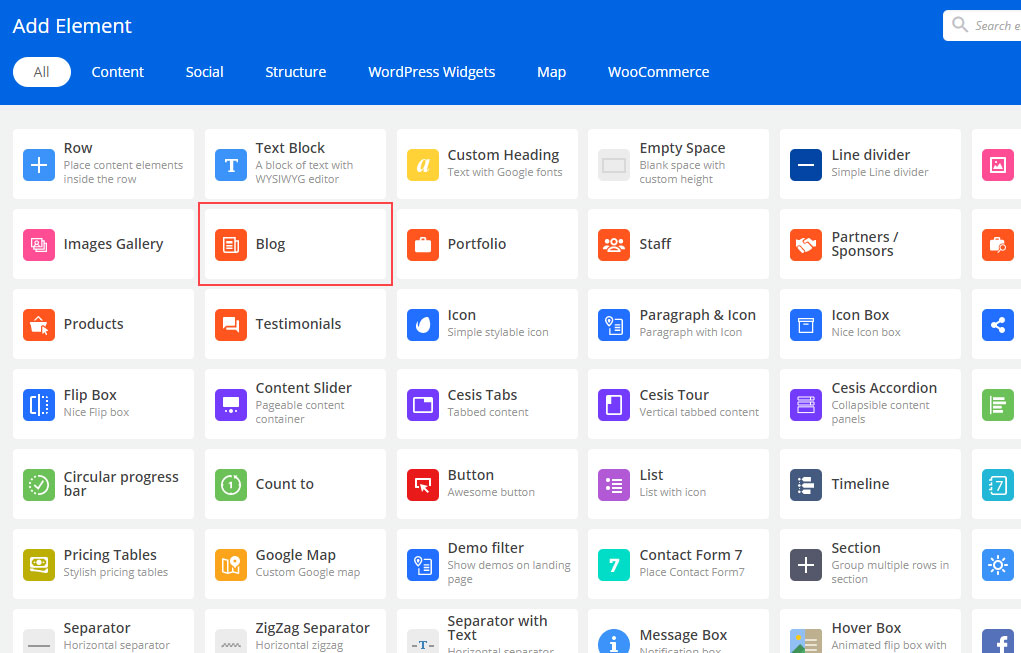Image resolution: width=1021 pixels, height=653 pixels.
Task: Select the Text Block element icon
Action: click(x=231, y=164)
